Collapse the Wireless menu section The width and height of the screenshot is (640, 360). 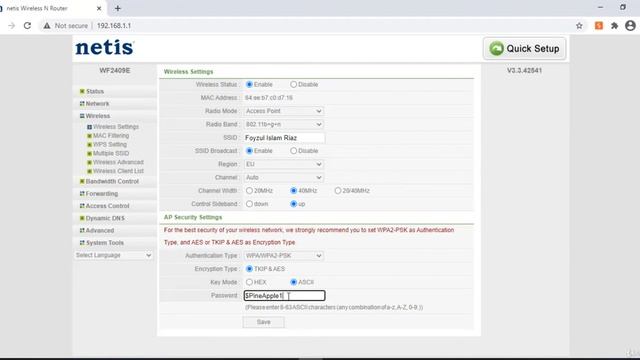pyautogui.click(x=98, y=116)
